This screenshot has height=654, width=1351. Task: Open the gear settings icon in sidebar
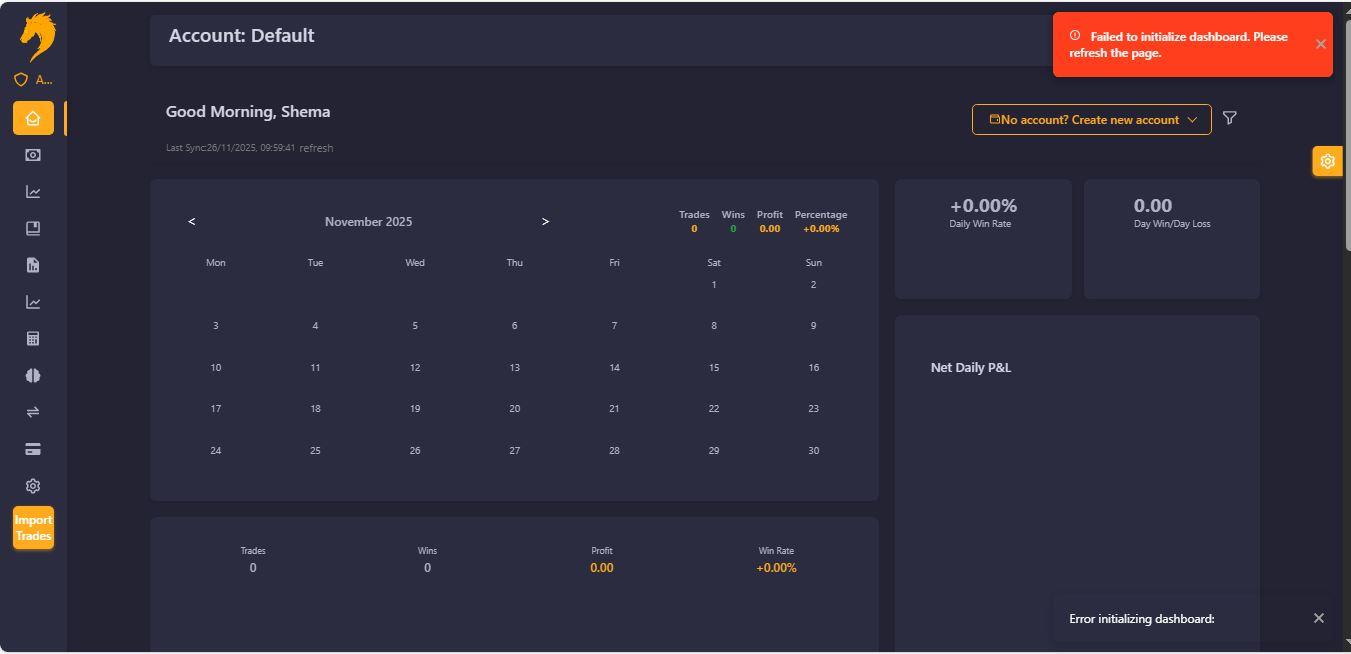click(x=33, y=486)
